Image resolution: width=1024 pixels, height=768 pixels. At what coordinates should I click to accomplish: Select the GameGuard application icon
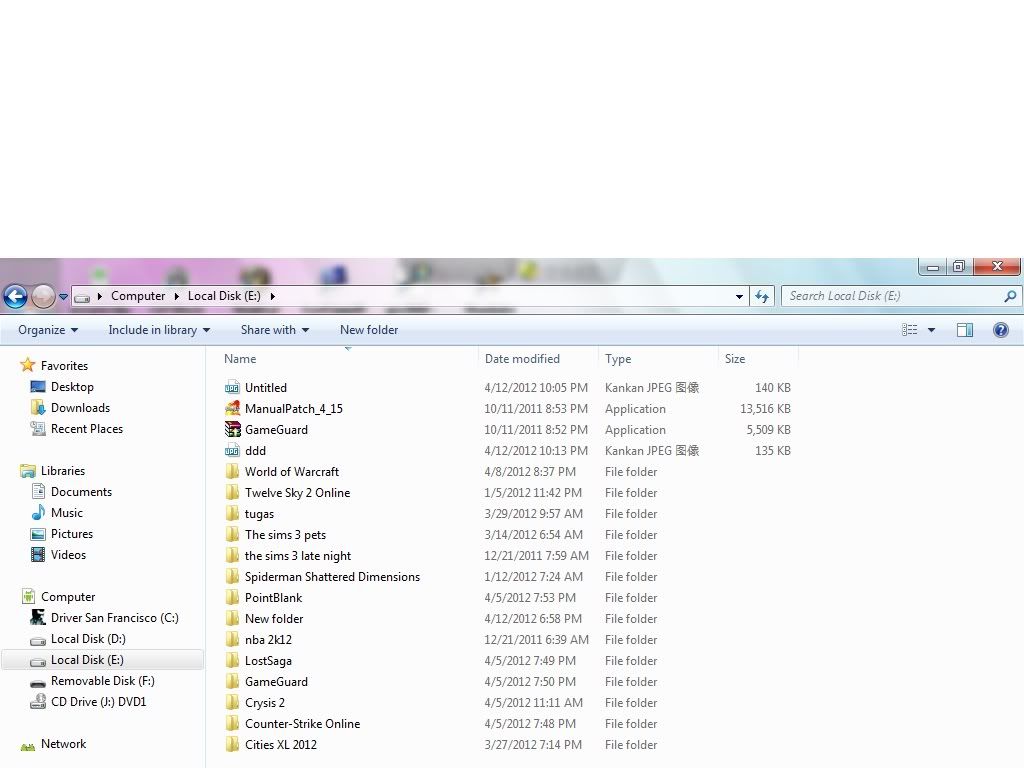click(232, 429)
